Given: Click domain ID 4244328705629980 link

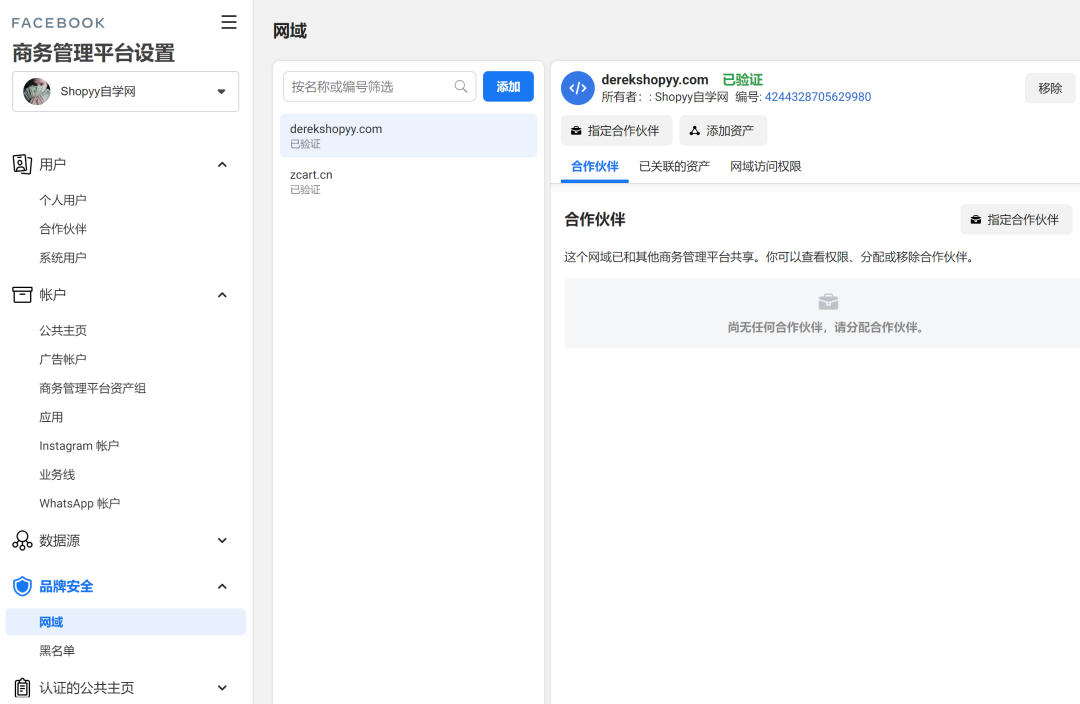Looking at the screenshot, I should [818, 97].
